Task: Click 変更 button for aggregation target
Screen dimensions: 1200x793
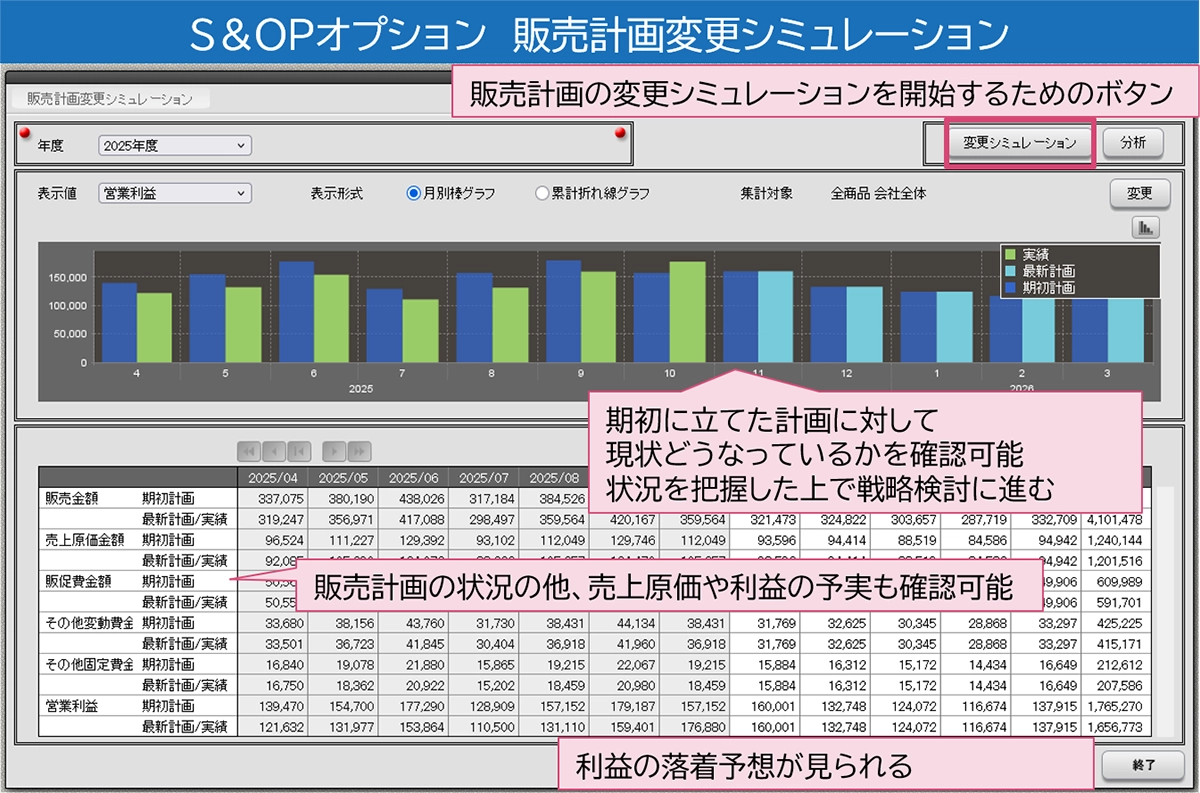Action: click(x=1139, y=193)
